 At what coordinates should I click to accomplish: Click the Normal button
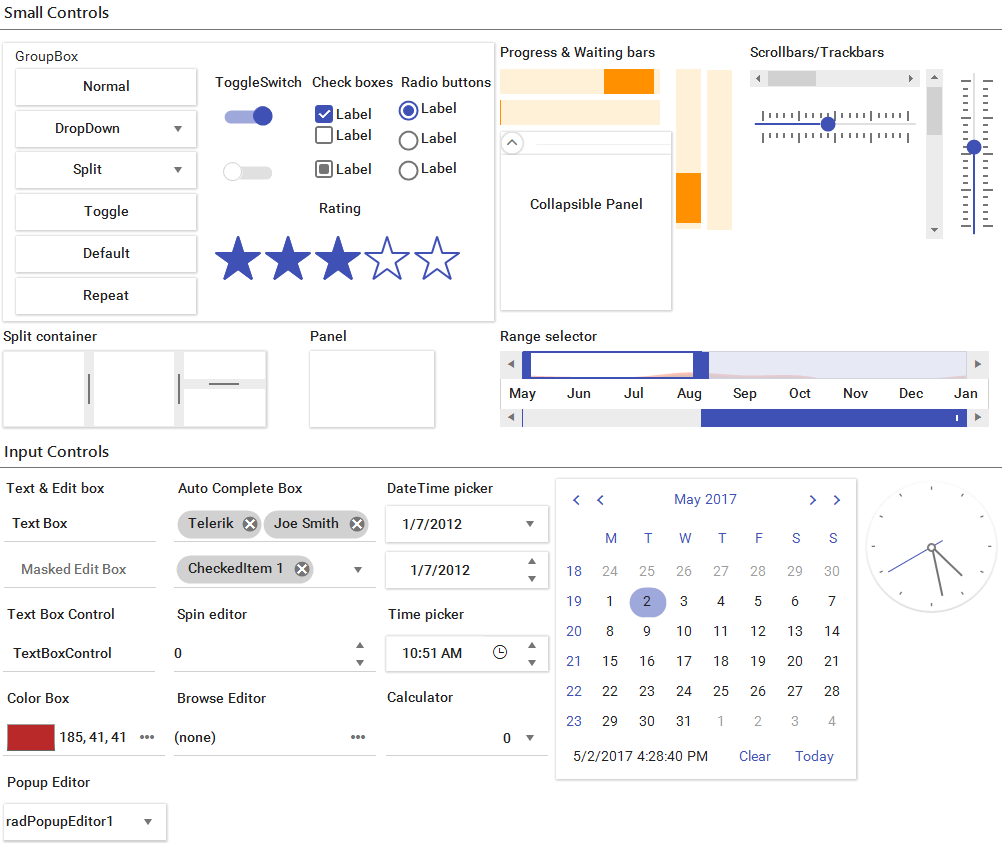pyautogui.click(x=106, y=86)
